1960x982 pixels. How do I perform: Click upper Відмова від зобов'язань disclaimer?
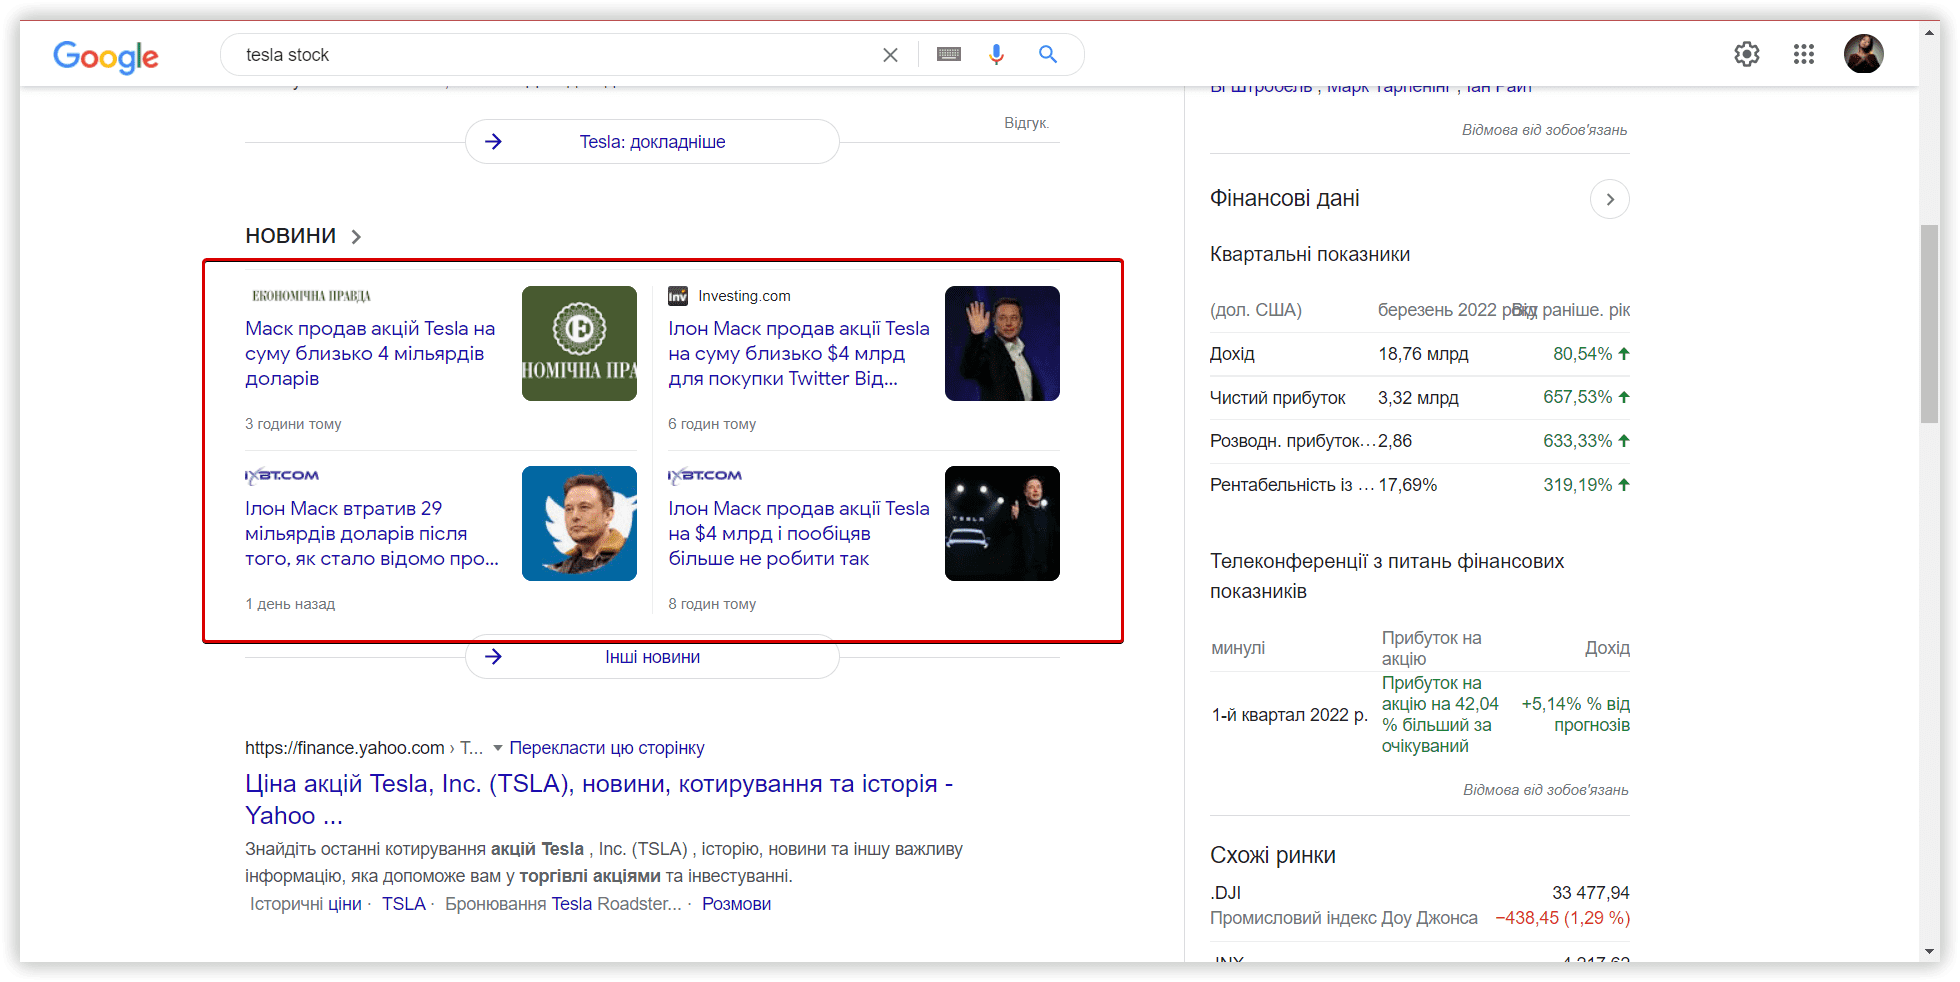coord(1545,130)
